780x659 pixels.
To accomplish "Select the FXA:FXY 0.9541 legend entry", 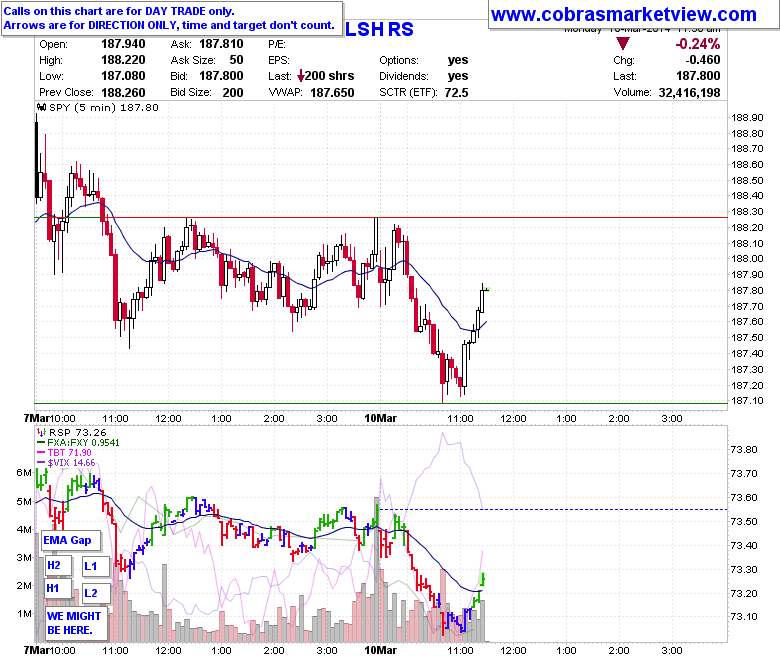I will tap(78, 443).
